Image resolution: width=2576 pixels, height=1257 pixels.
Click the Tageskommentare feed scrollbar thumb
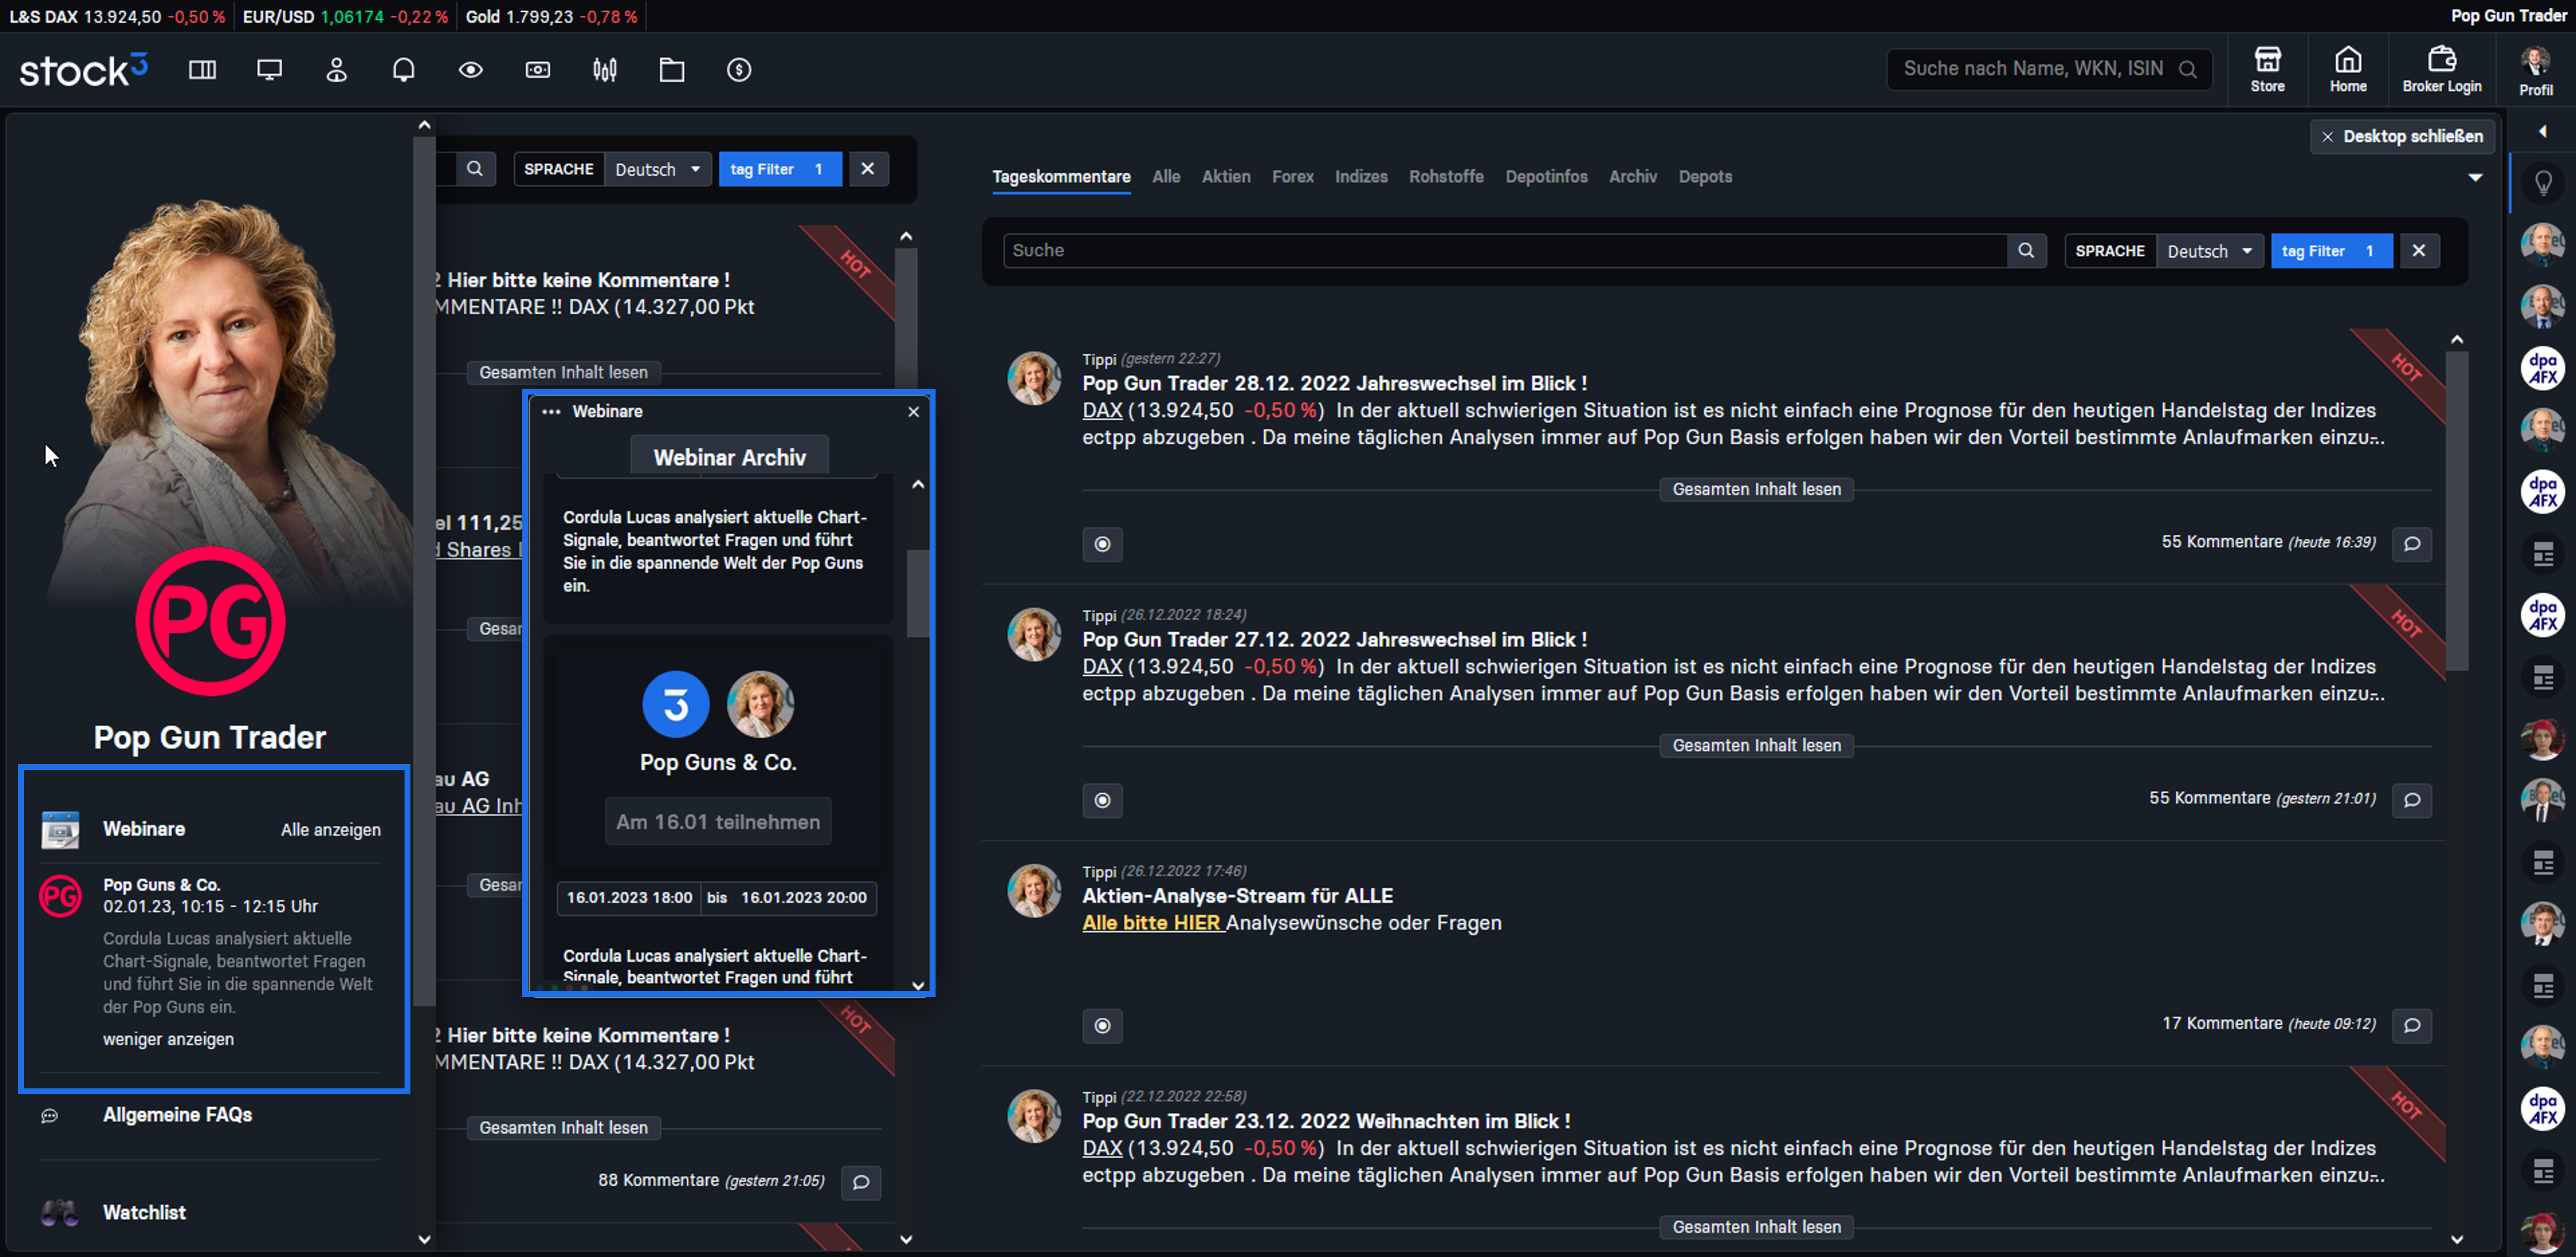2457,510
